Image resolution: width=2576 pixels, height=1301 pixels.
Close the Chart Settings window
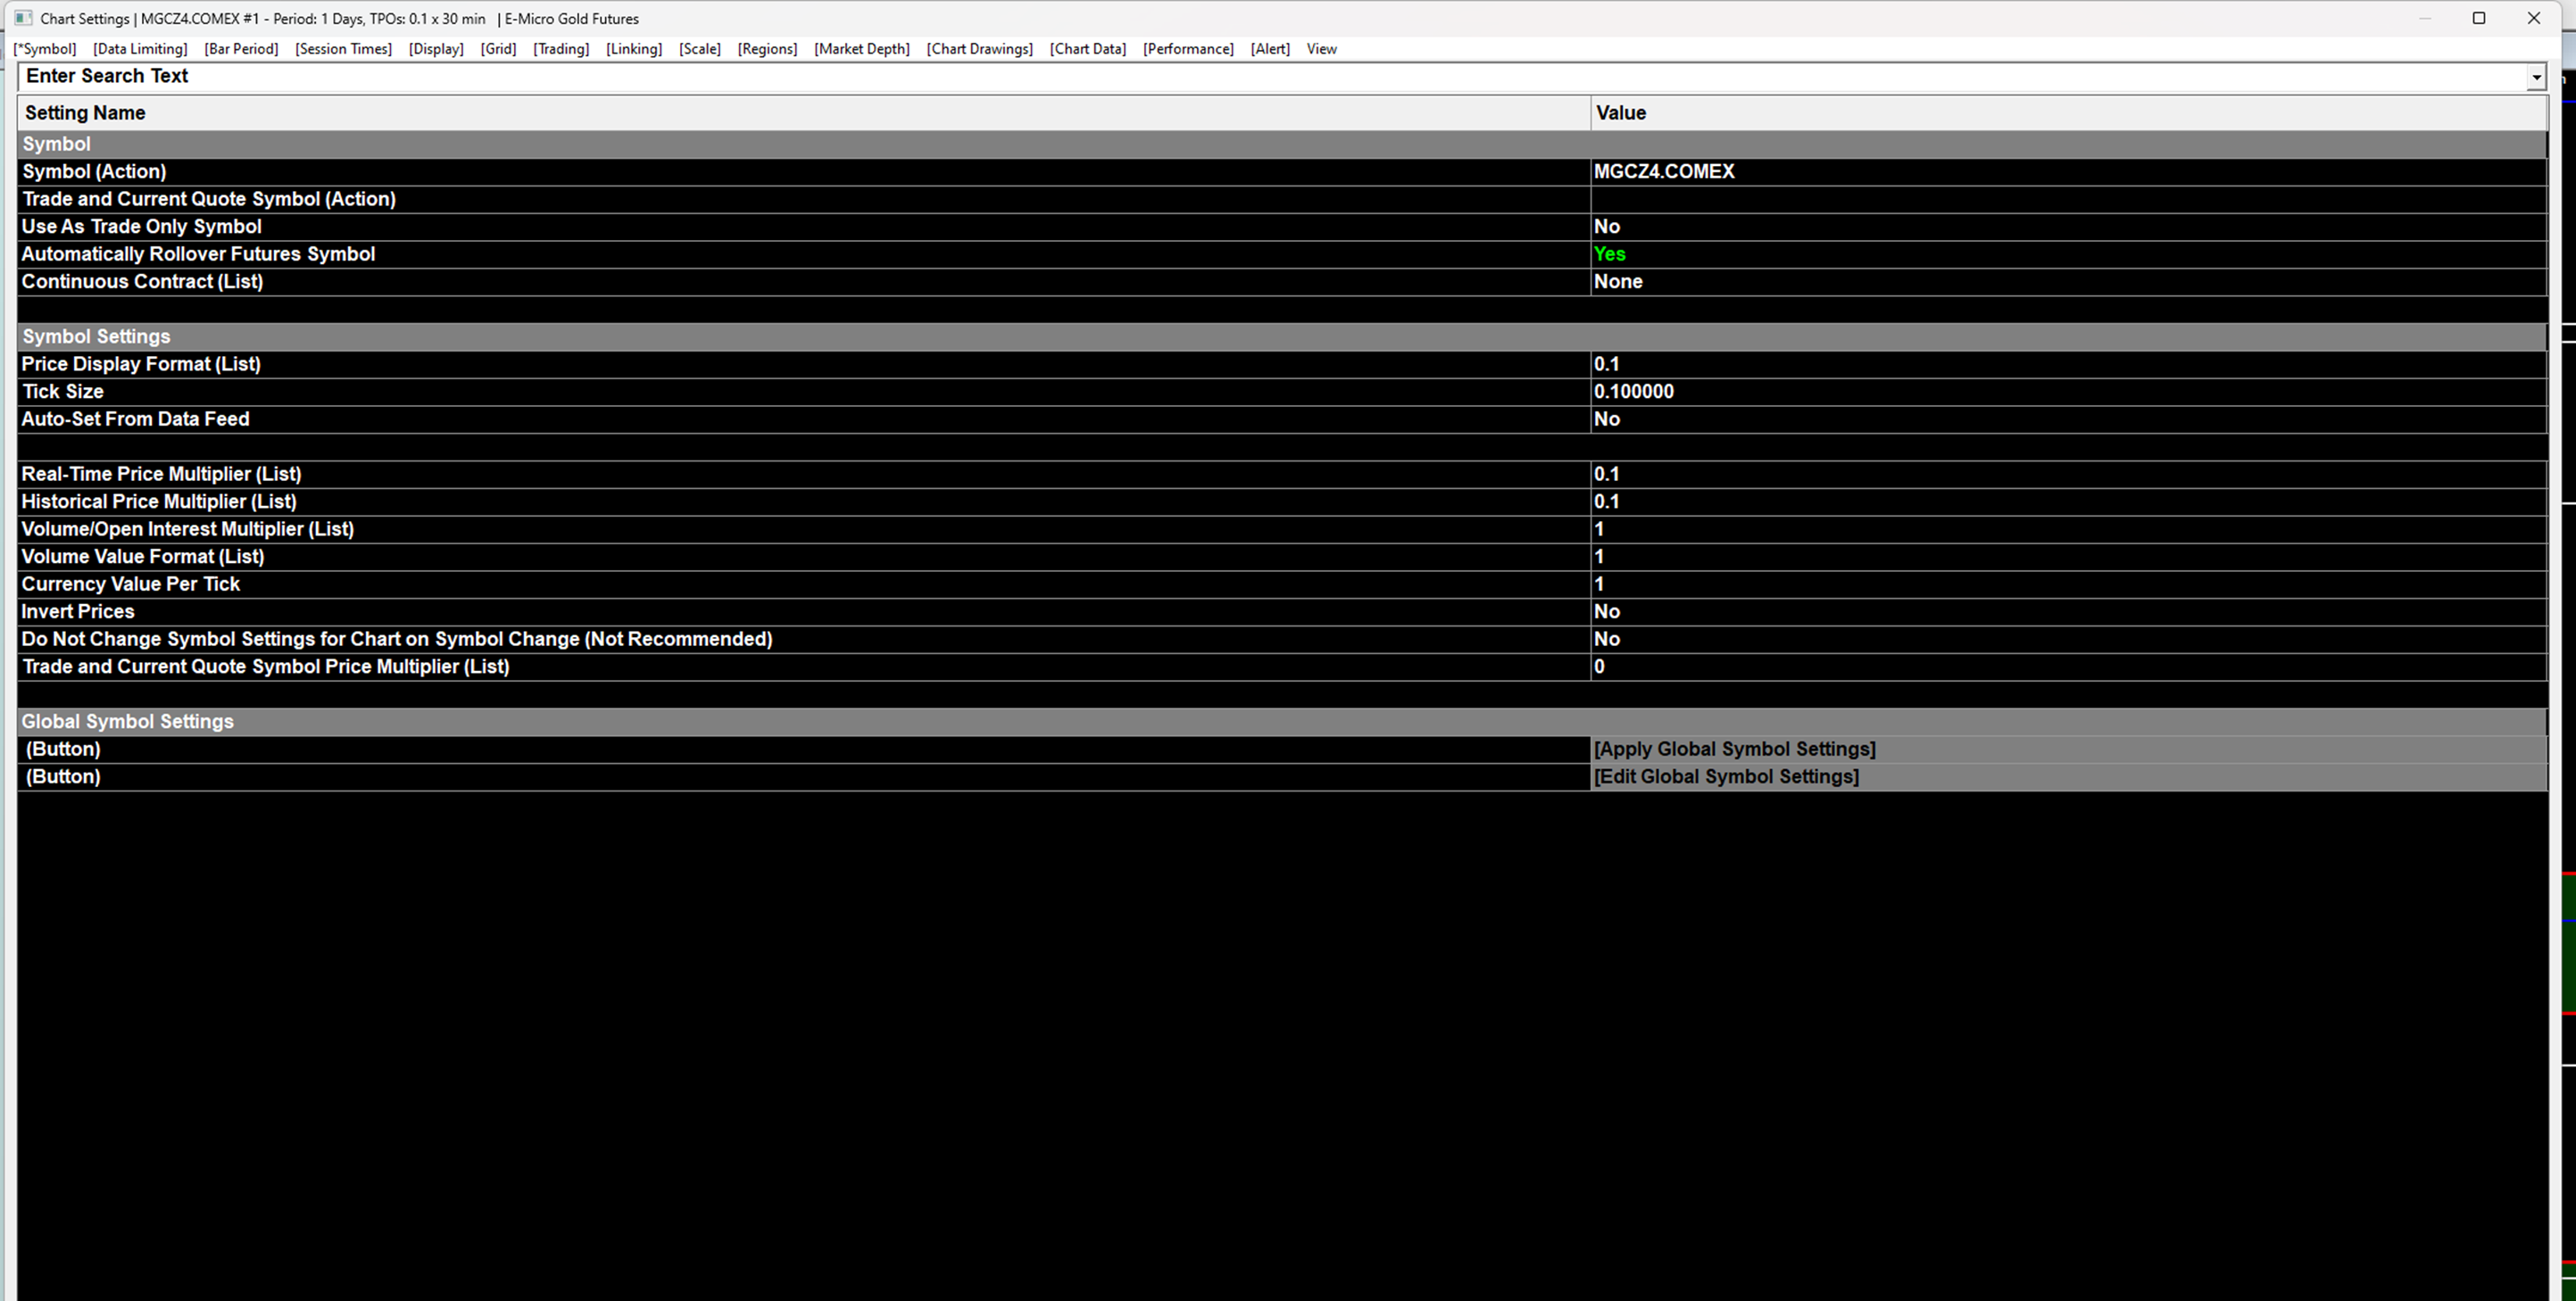[x=2533, y=18]
